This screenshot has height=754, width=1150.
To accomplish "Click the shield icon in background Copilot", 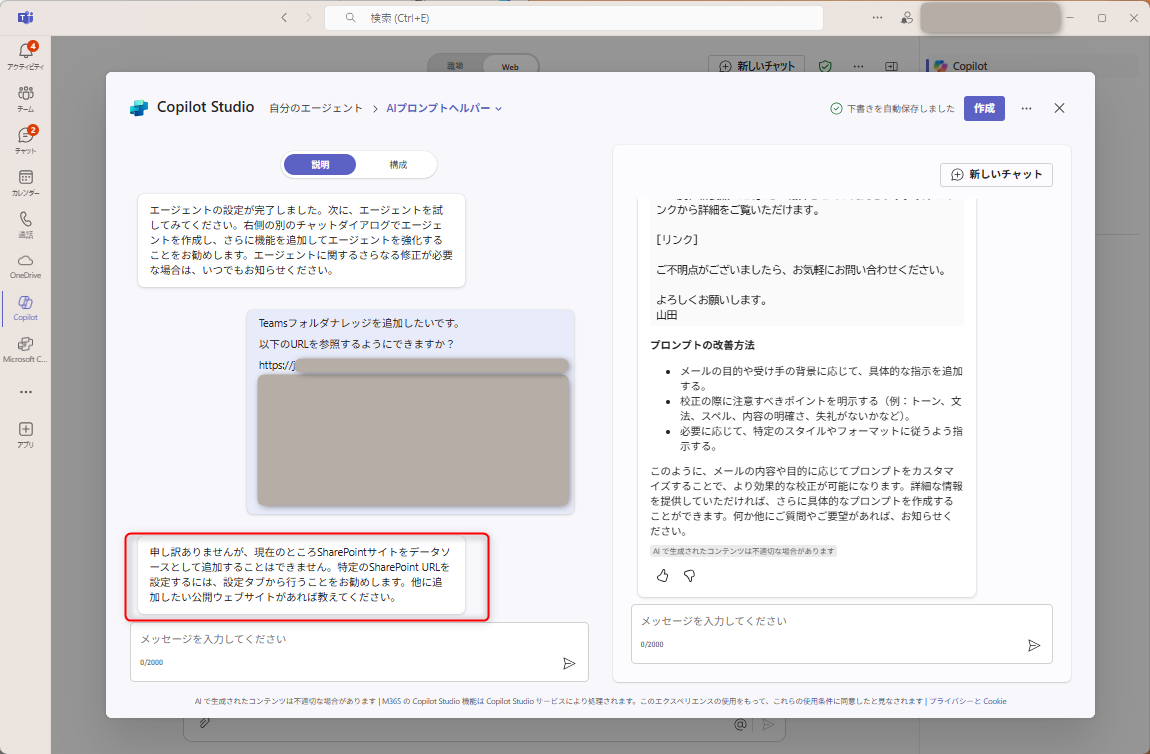I will point(825,66).
